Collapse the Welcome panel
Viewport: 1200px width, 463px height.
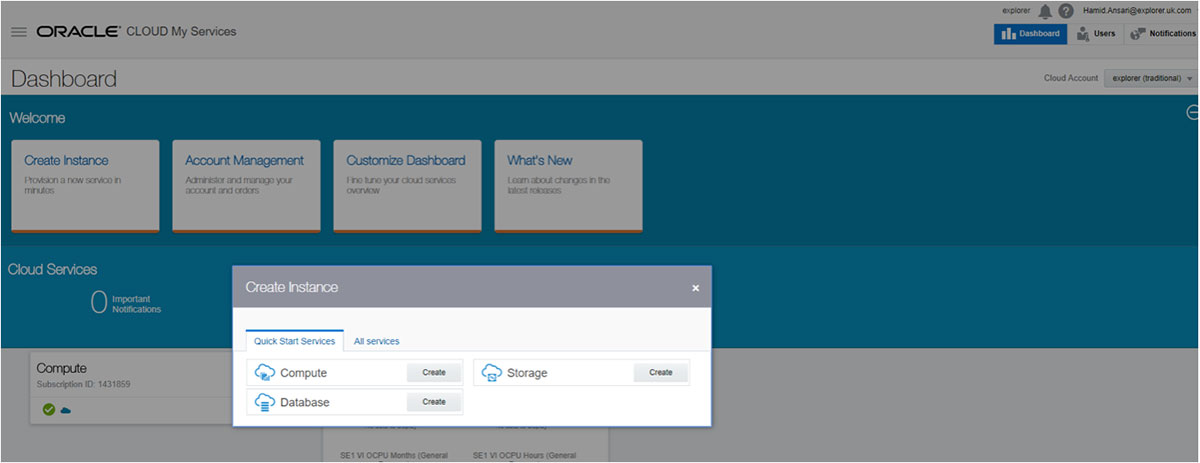[x=1192, y=112]
